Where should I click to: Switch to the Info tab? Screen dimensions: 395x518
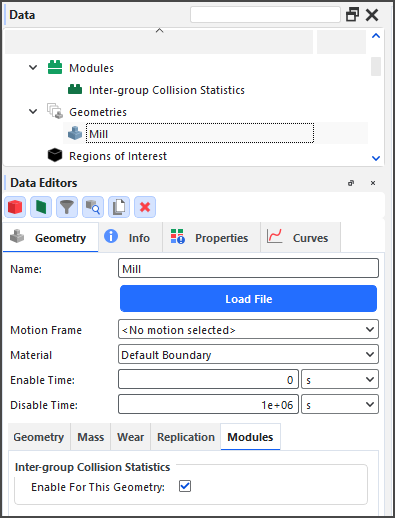click(x=130, y=238)
